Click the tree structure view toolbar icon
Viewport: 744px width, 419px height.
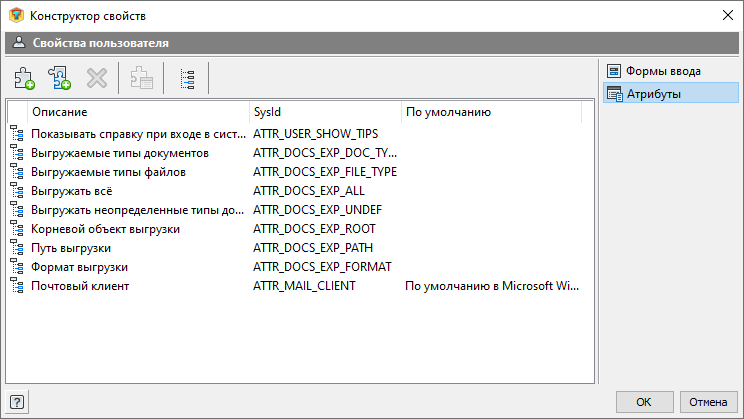point(187,79)
